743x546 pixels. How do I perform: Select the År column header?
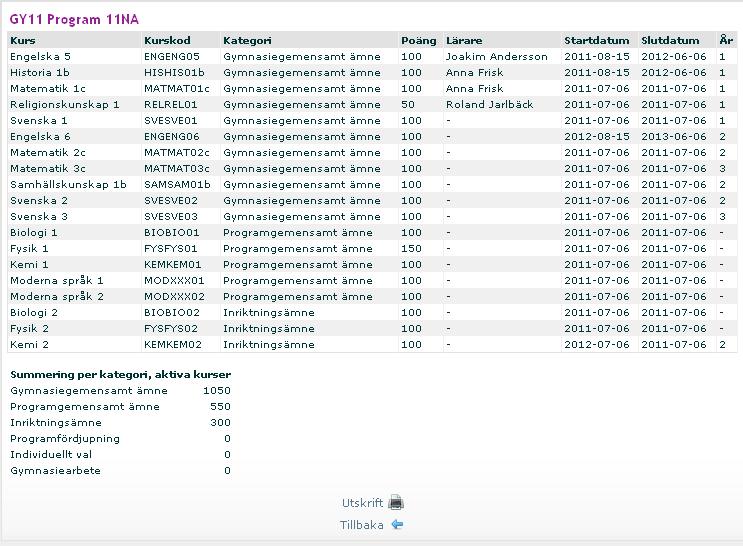(726, 40)
